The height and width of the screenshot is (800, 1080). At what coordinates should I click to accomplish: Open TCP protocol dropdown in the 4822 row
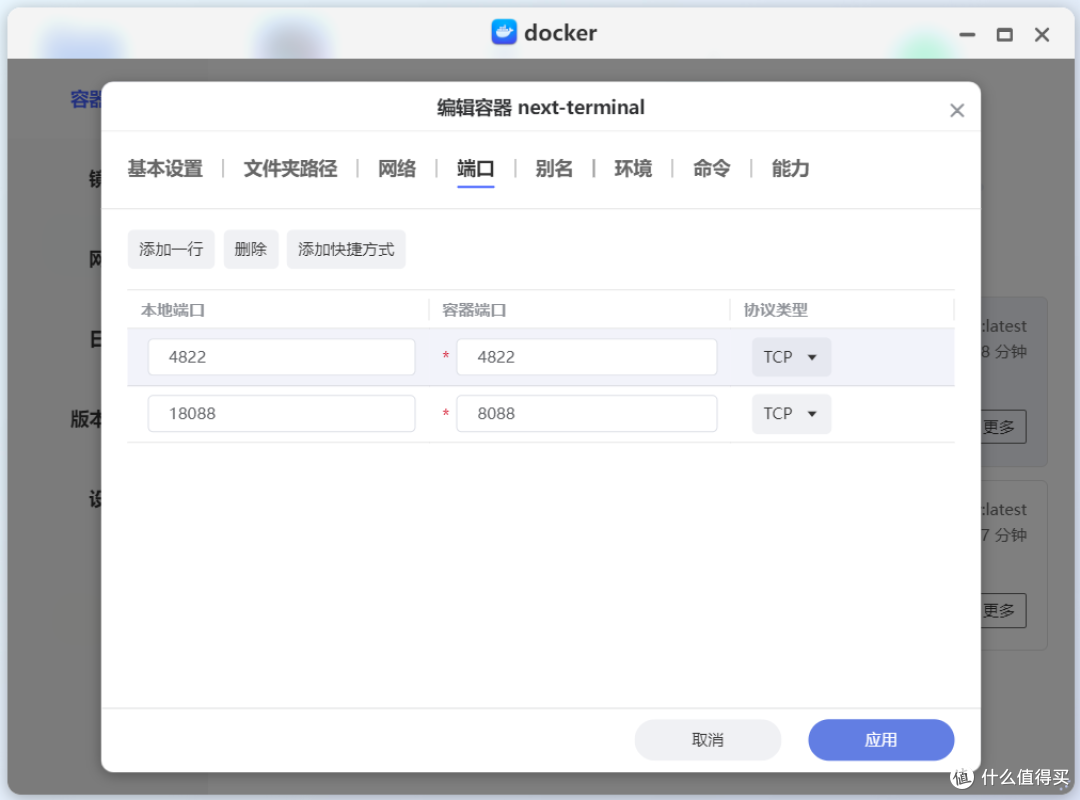coord(791,357)
